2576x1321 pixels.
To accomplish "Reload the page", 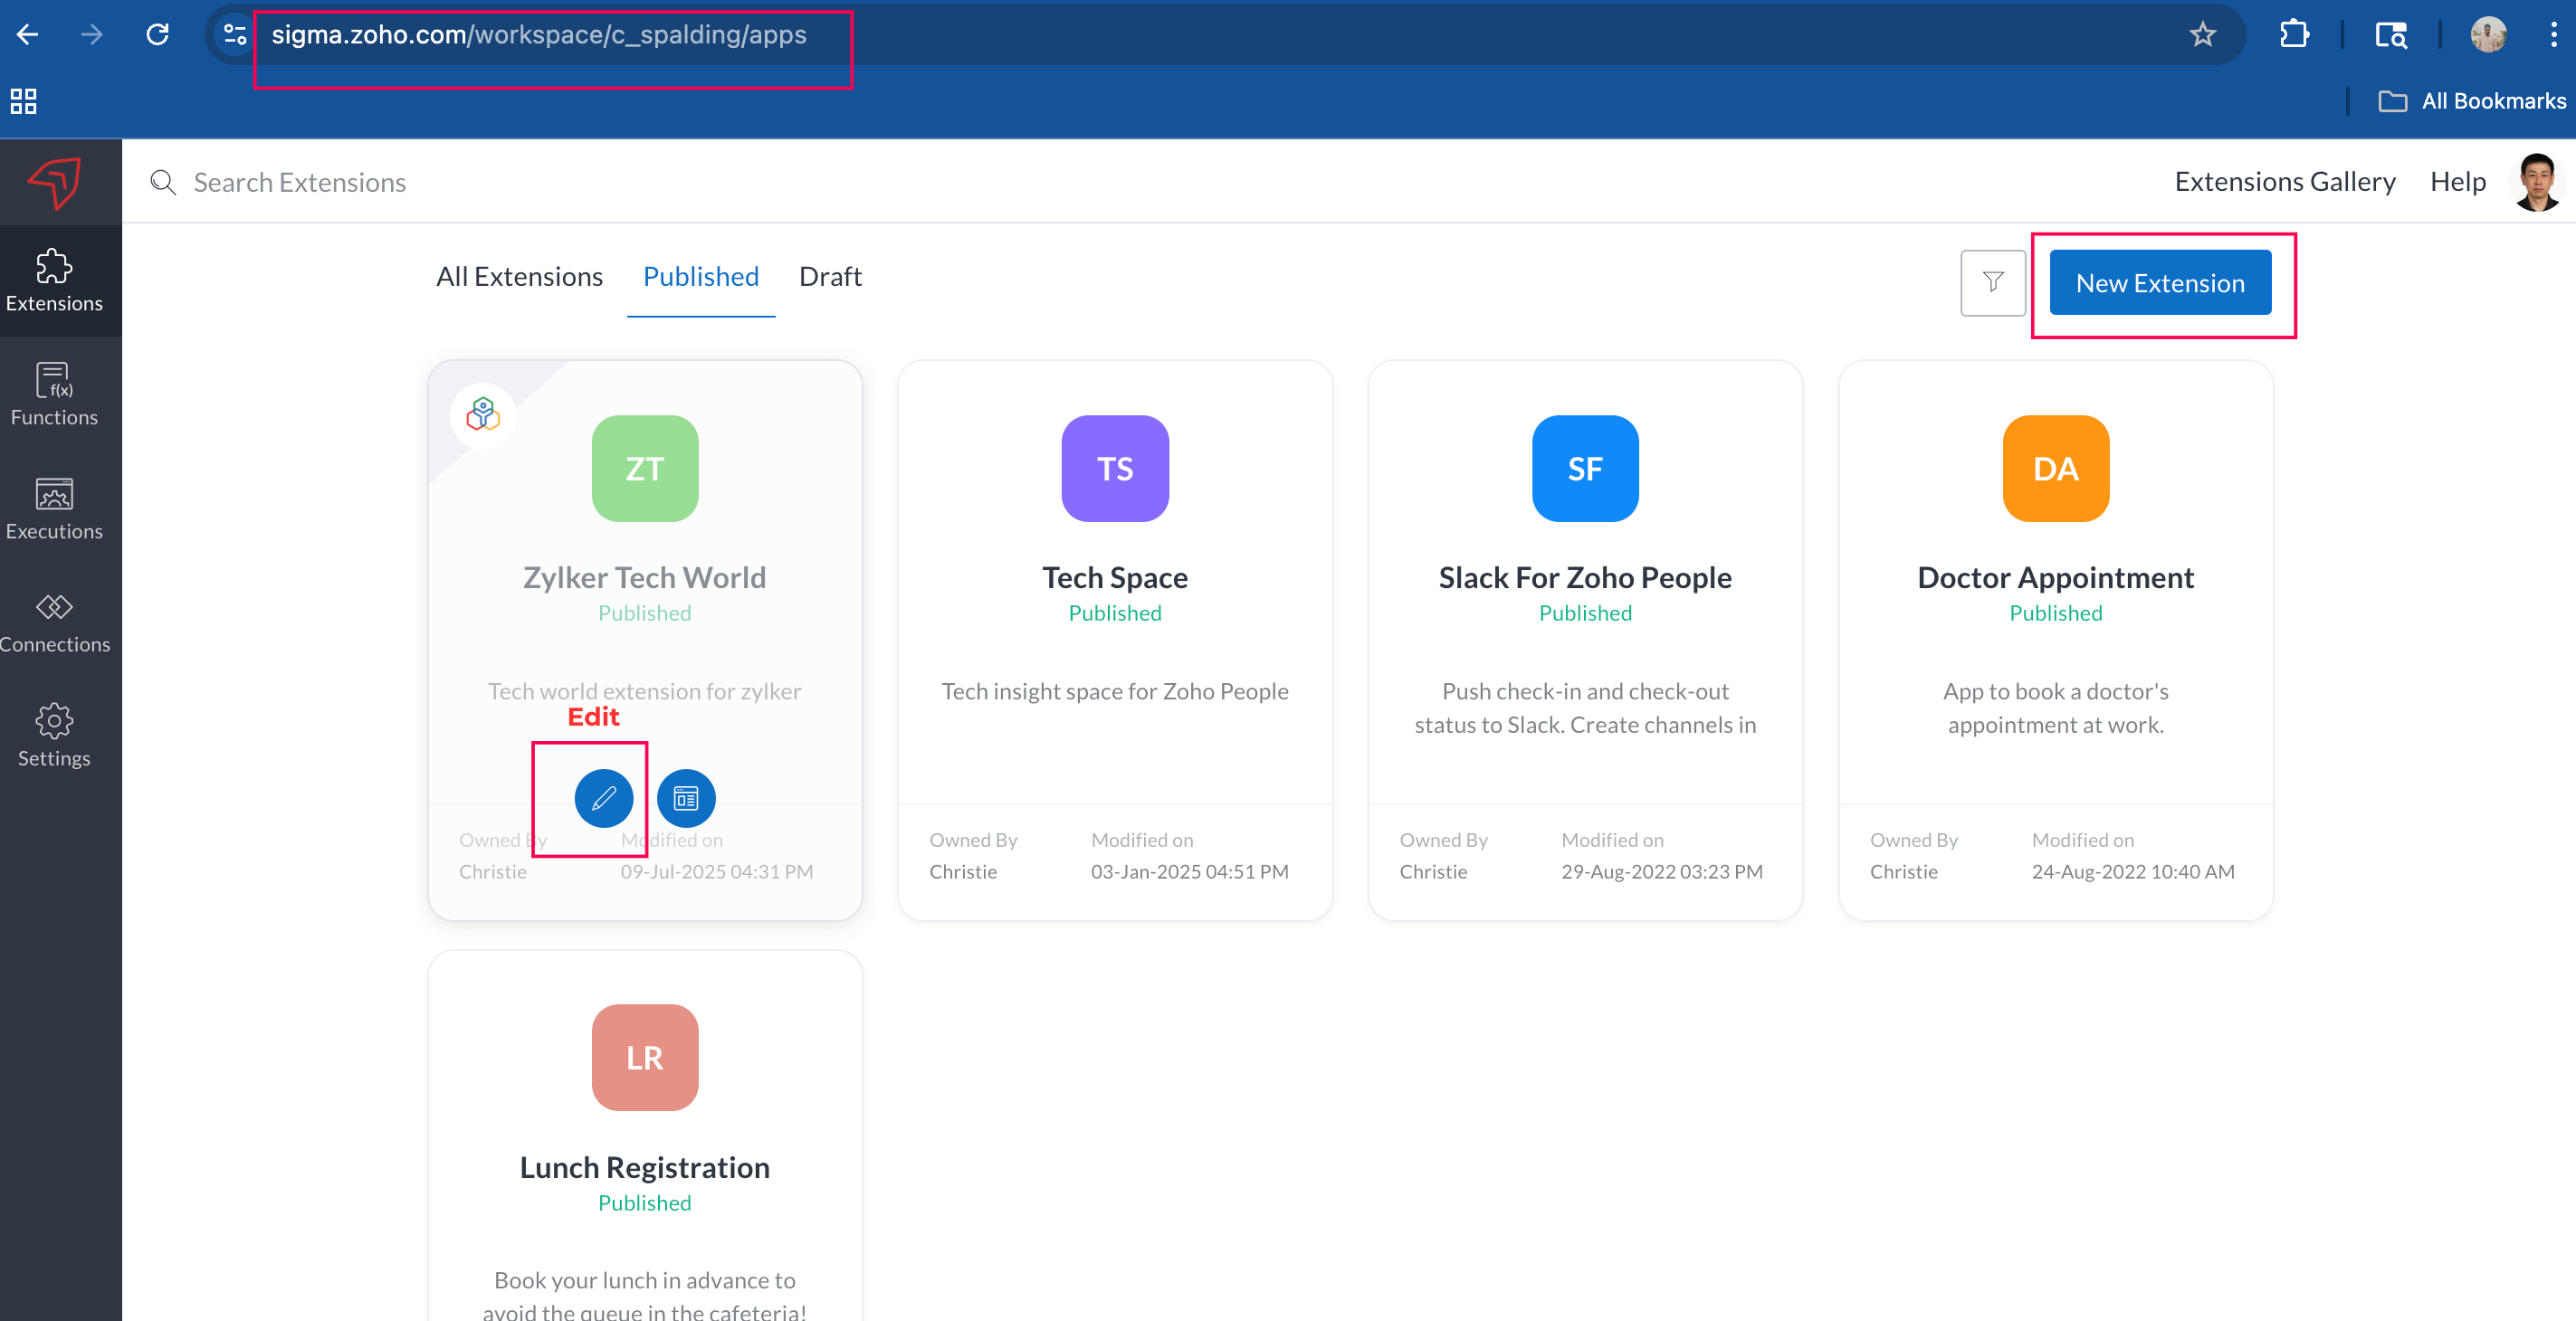I will tap(157, 35).
